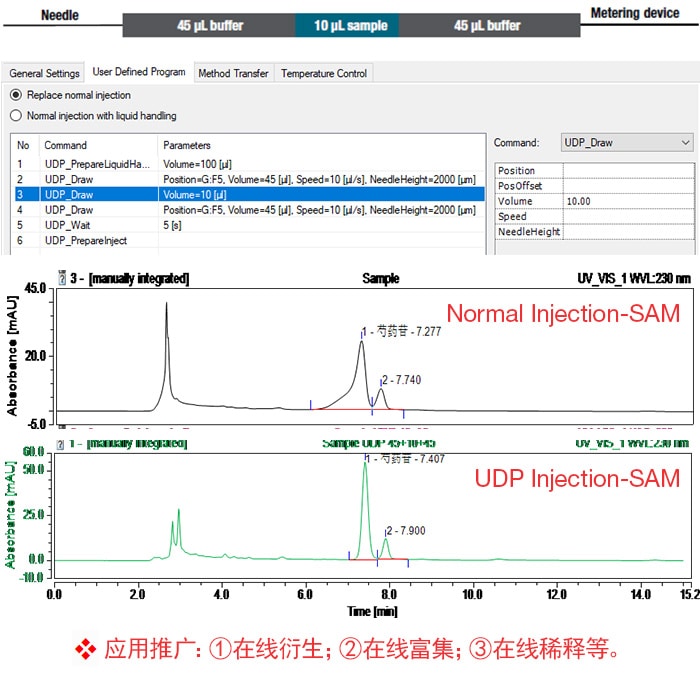Click the 10 µL sample segment

350,25
